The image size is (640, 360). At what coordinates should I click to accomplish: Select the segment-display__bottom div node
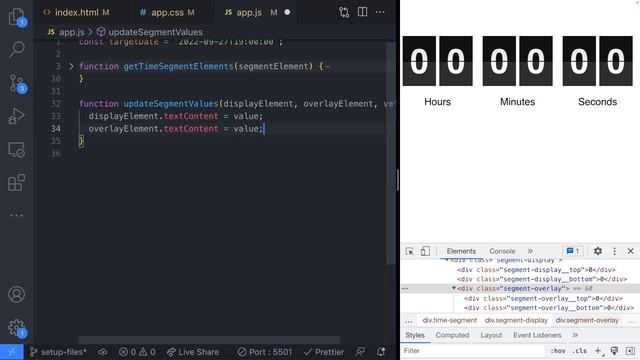542,279
